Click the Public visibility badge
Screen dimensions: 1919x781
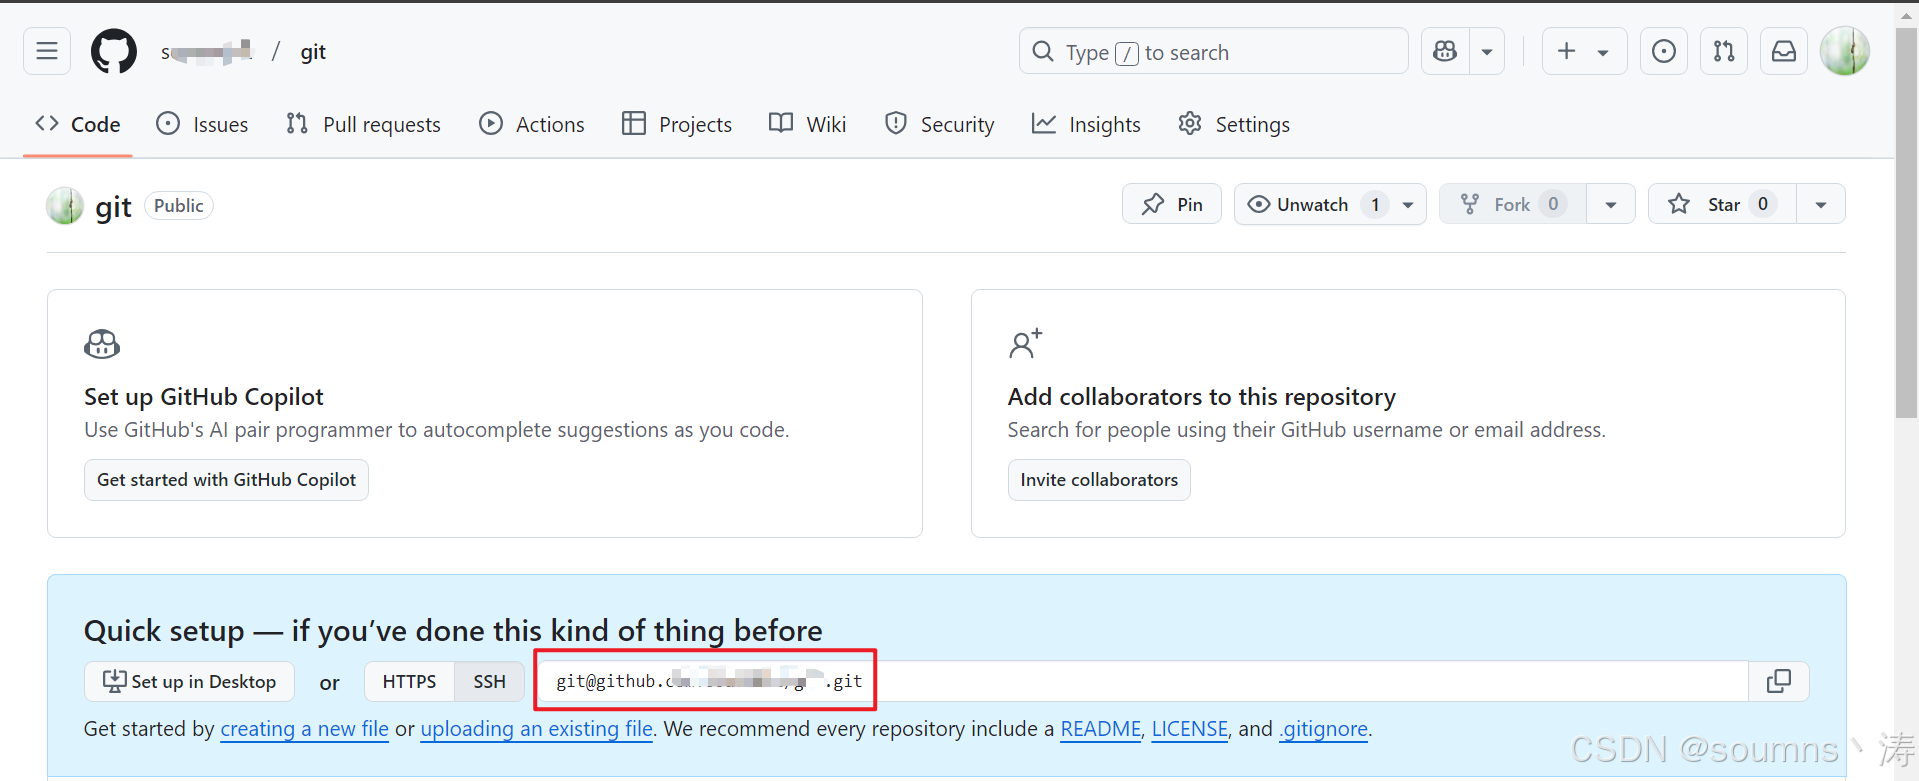click(179, 205)
